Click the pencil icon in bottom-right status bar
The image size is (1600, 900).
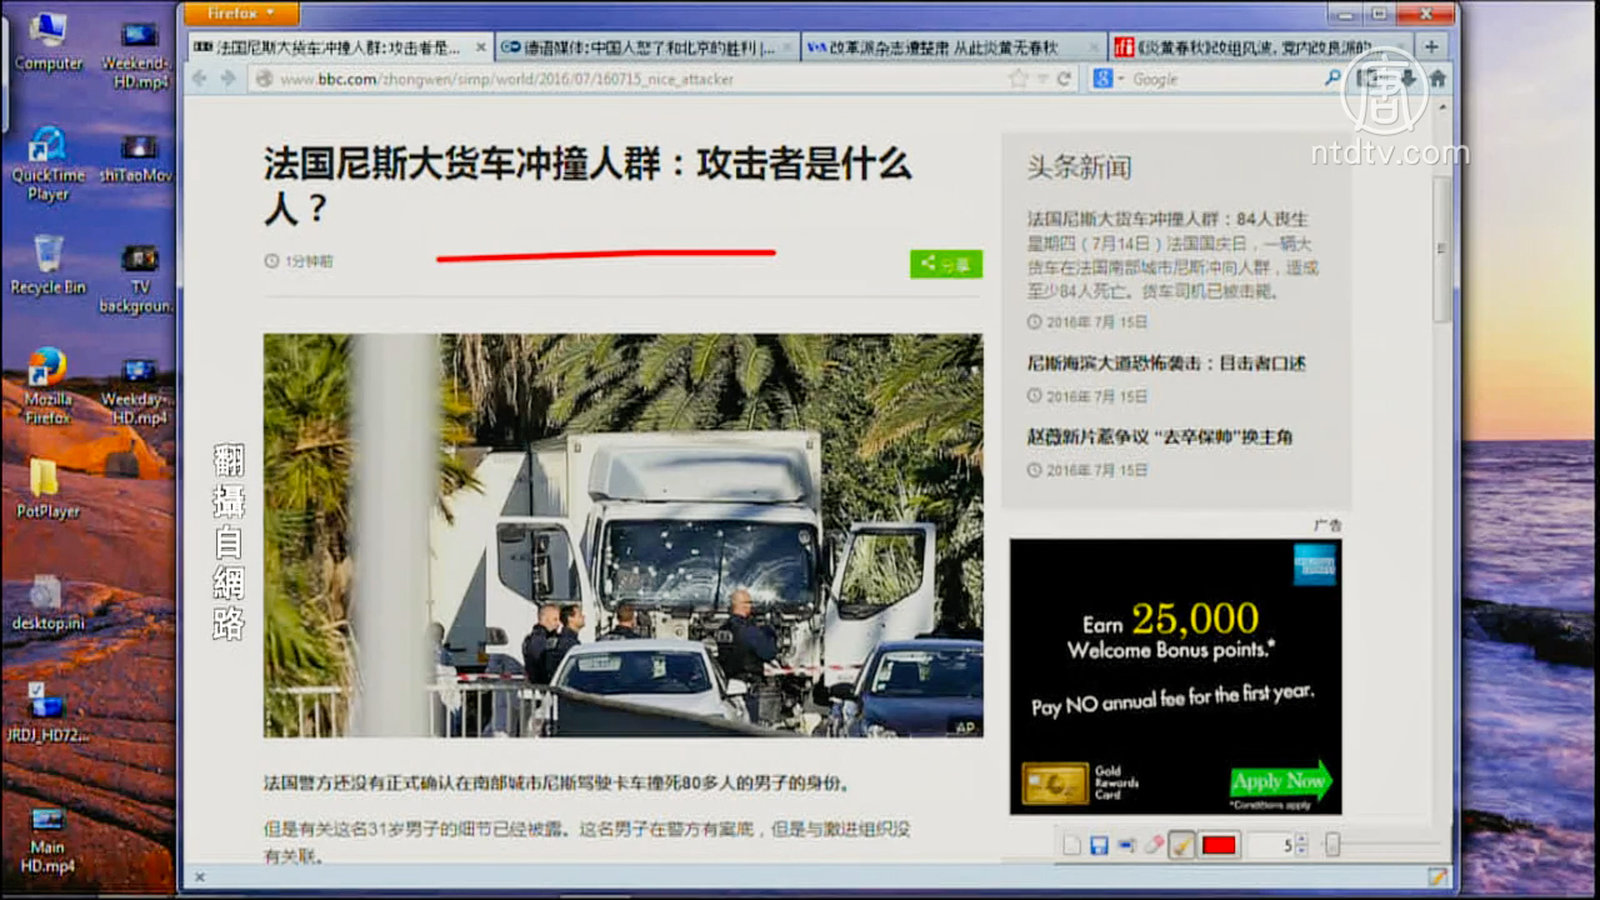point(1437,877)
